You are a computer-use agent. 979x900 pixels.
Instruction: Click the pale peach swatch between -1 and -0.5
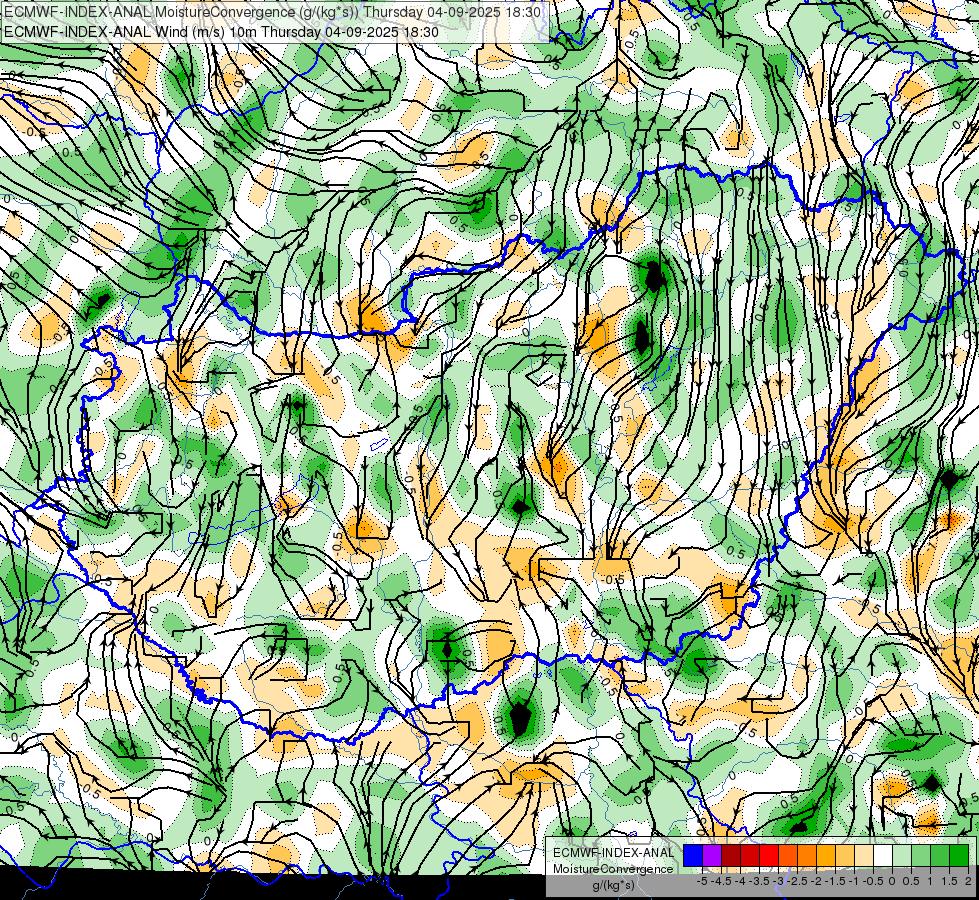pos(864,856)
